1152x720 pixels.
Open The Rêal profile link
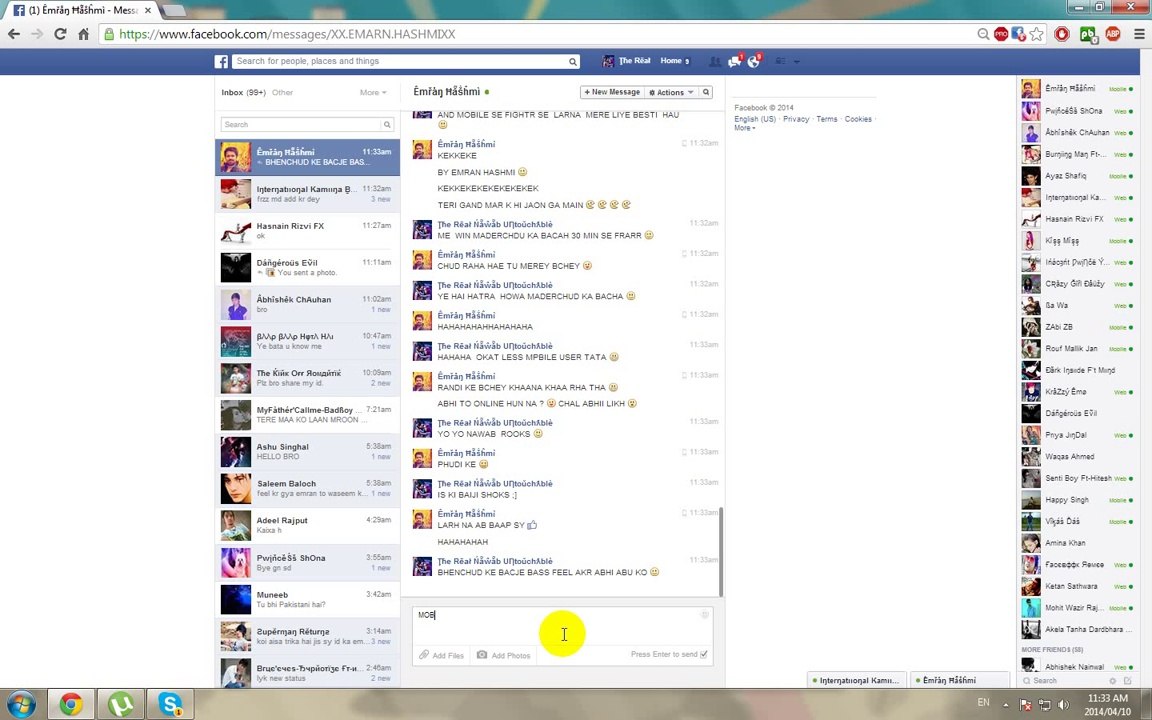(627, 61)
